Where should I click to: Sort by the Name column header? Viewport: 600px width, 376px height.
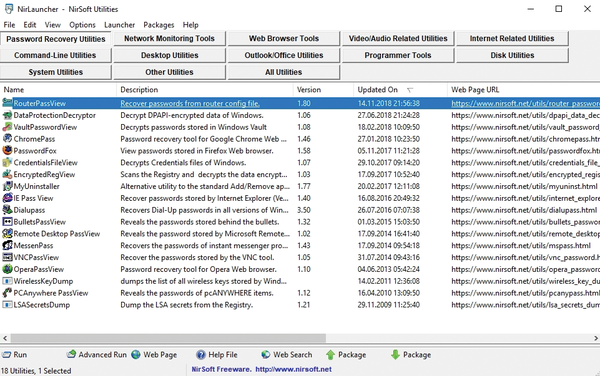click(58, 90)
